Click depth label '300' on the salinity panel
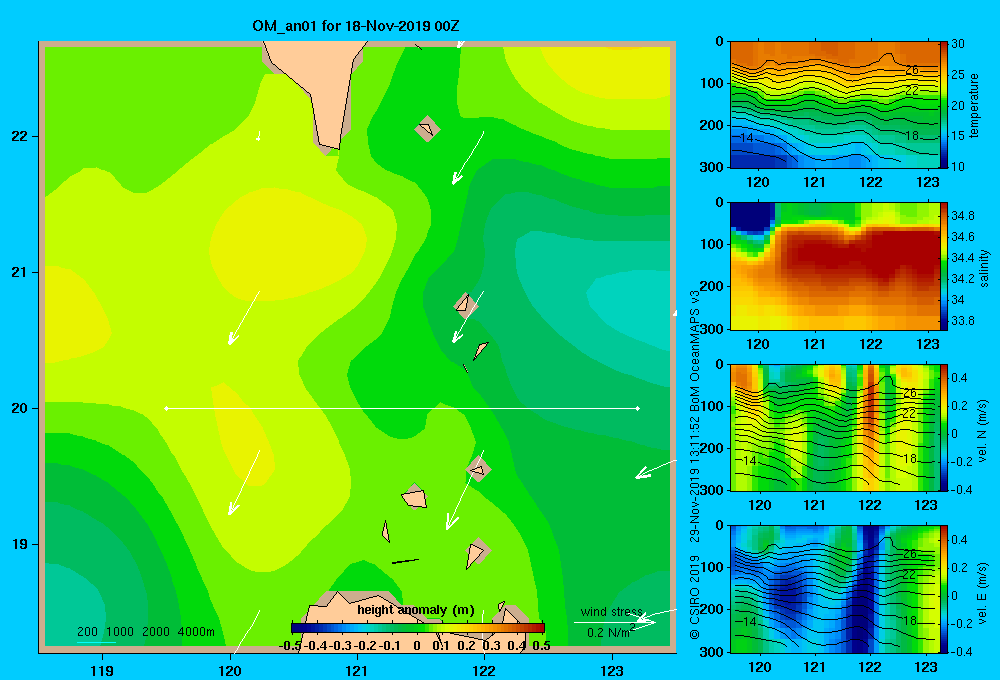Image resolution: width=1000 pixels, height=680 pixels. click(x=712, y=329)
